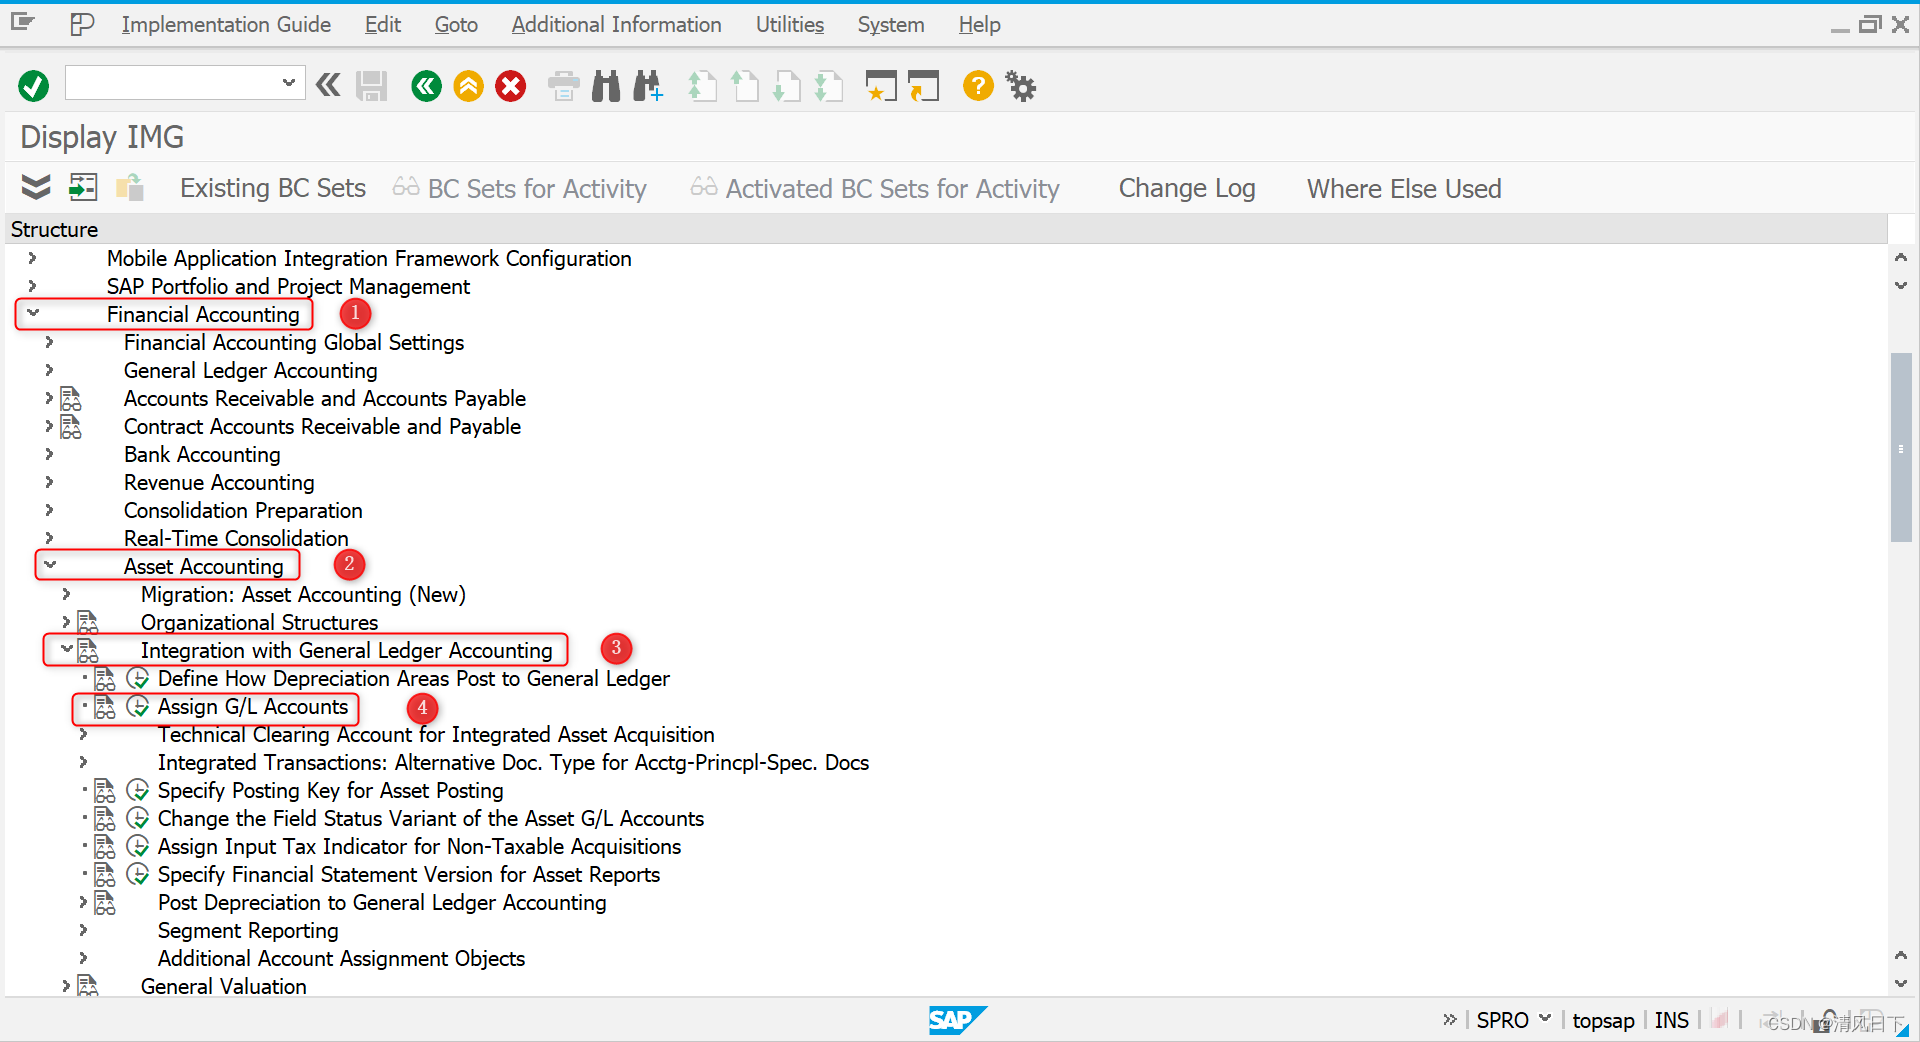Viewport: 1920px width, 1042px height.
Task: Select Post Depreciation to General Ledger Accounting
Action: (382, 902)
